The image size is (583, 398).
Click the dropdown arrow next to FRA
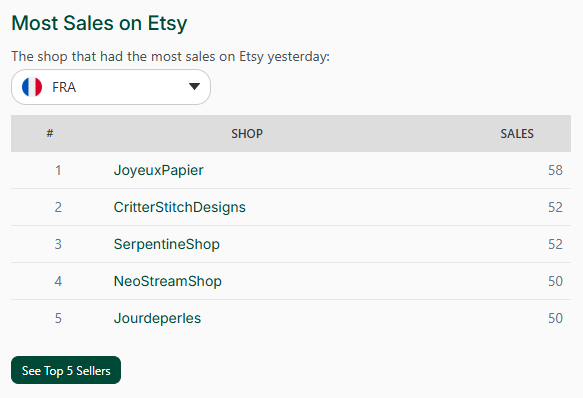pyautogui.click(x=194, y=87)
